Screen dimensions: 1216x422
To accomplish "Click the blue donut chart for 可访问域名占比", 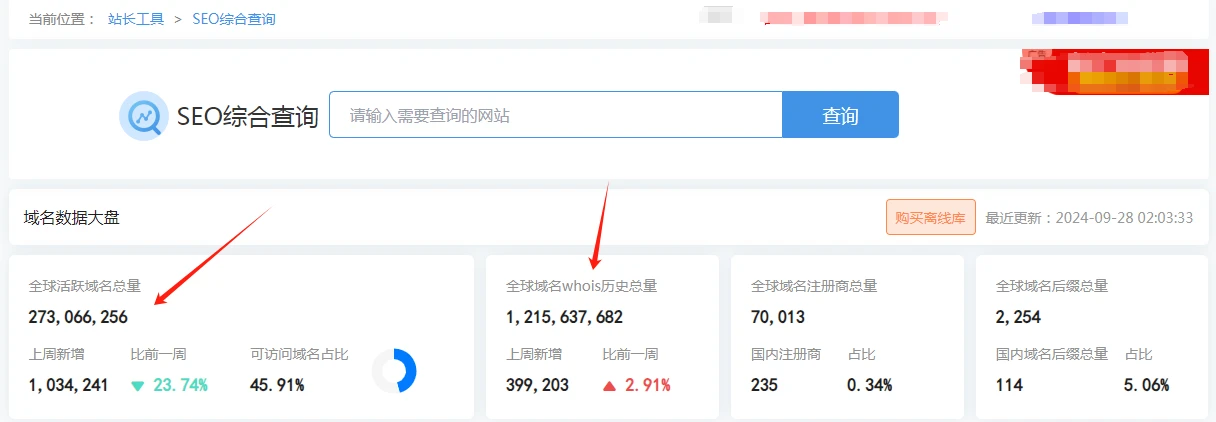I will click(x=394, y=371).
